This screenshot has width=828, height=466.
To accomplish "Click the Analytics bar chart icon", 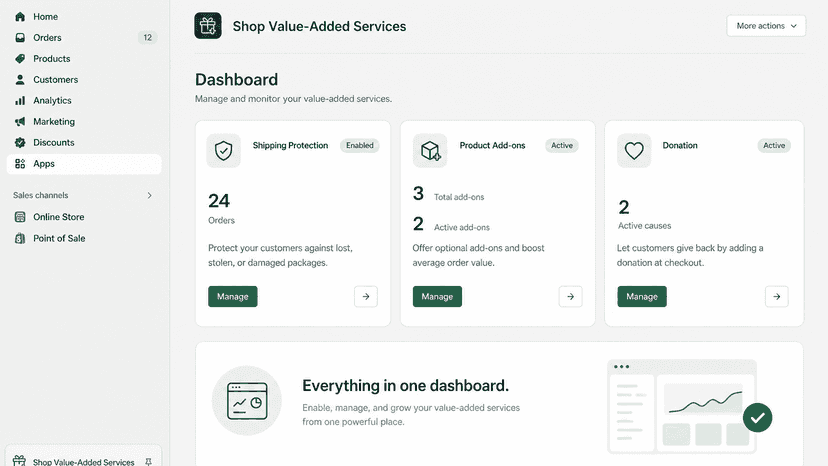I will tap(20, 100).
